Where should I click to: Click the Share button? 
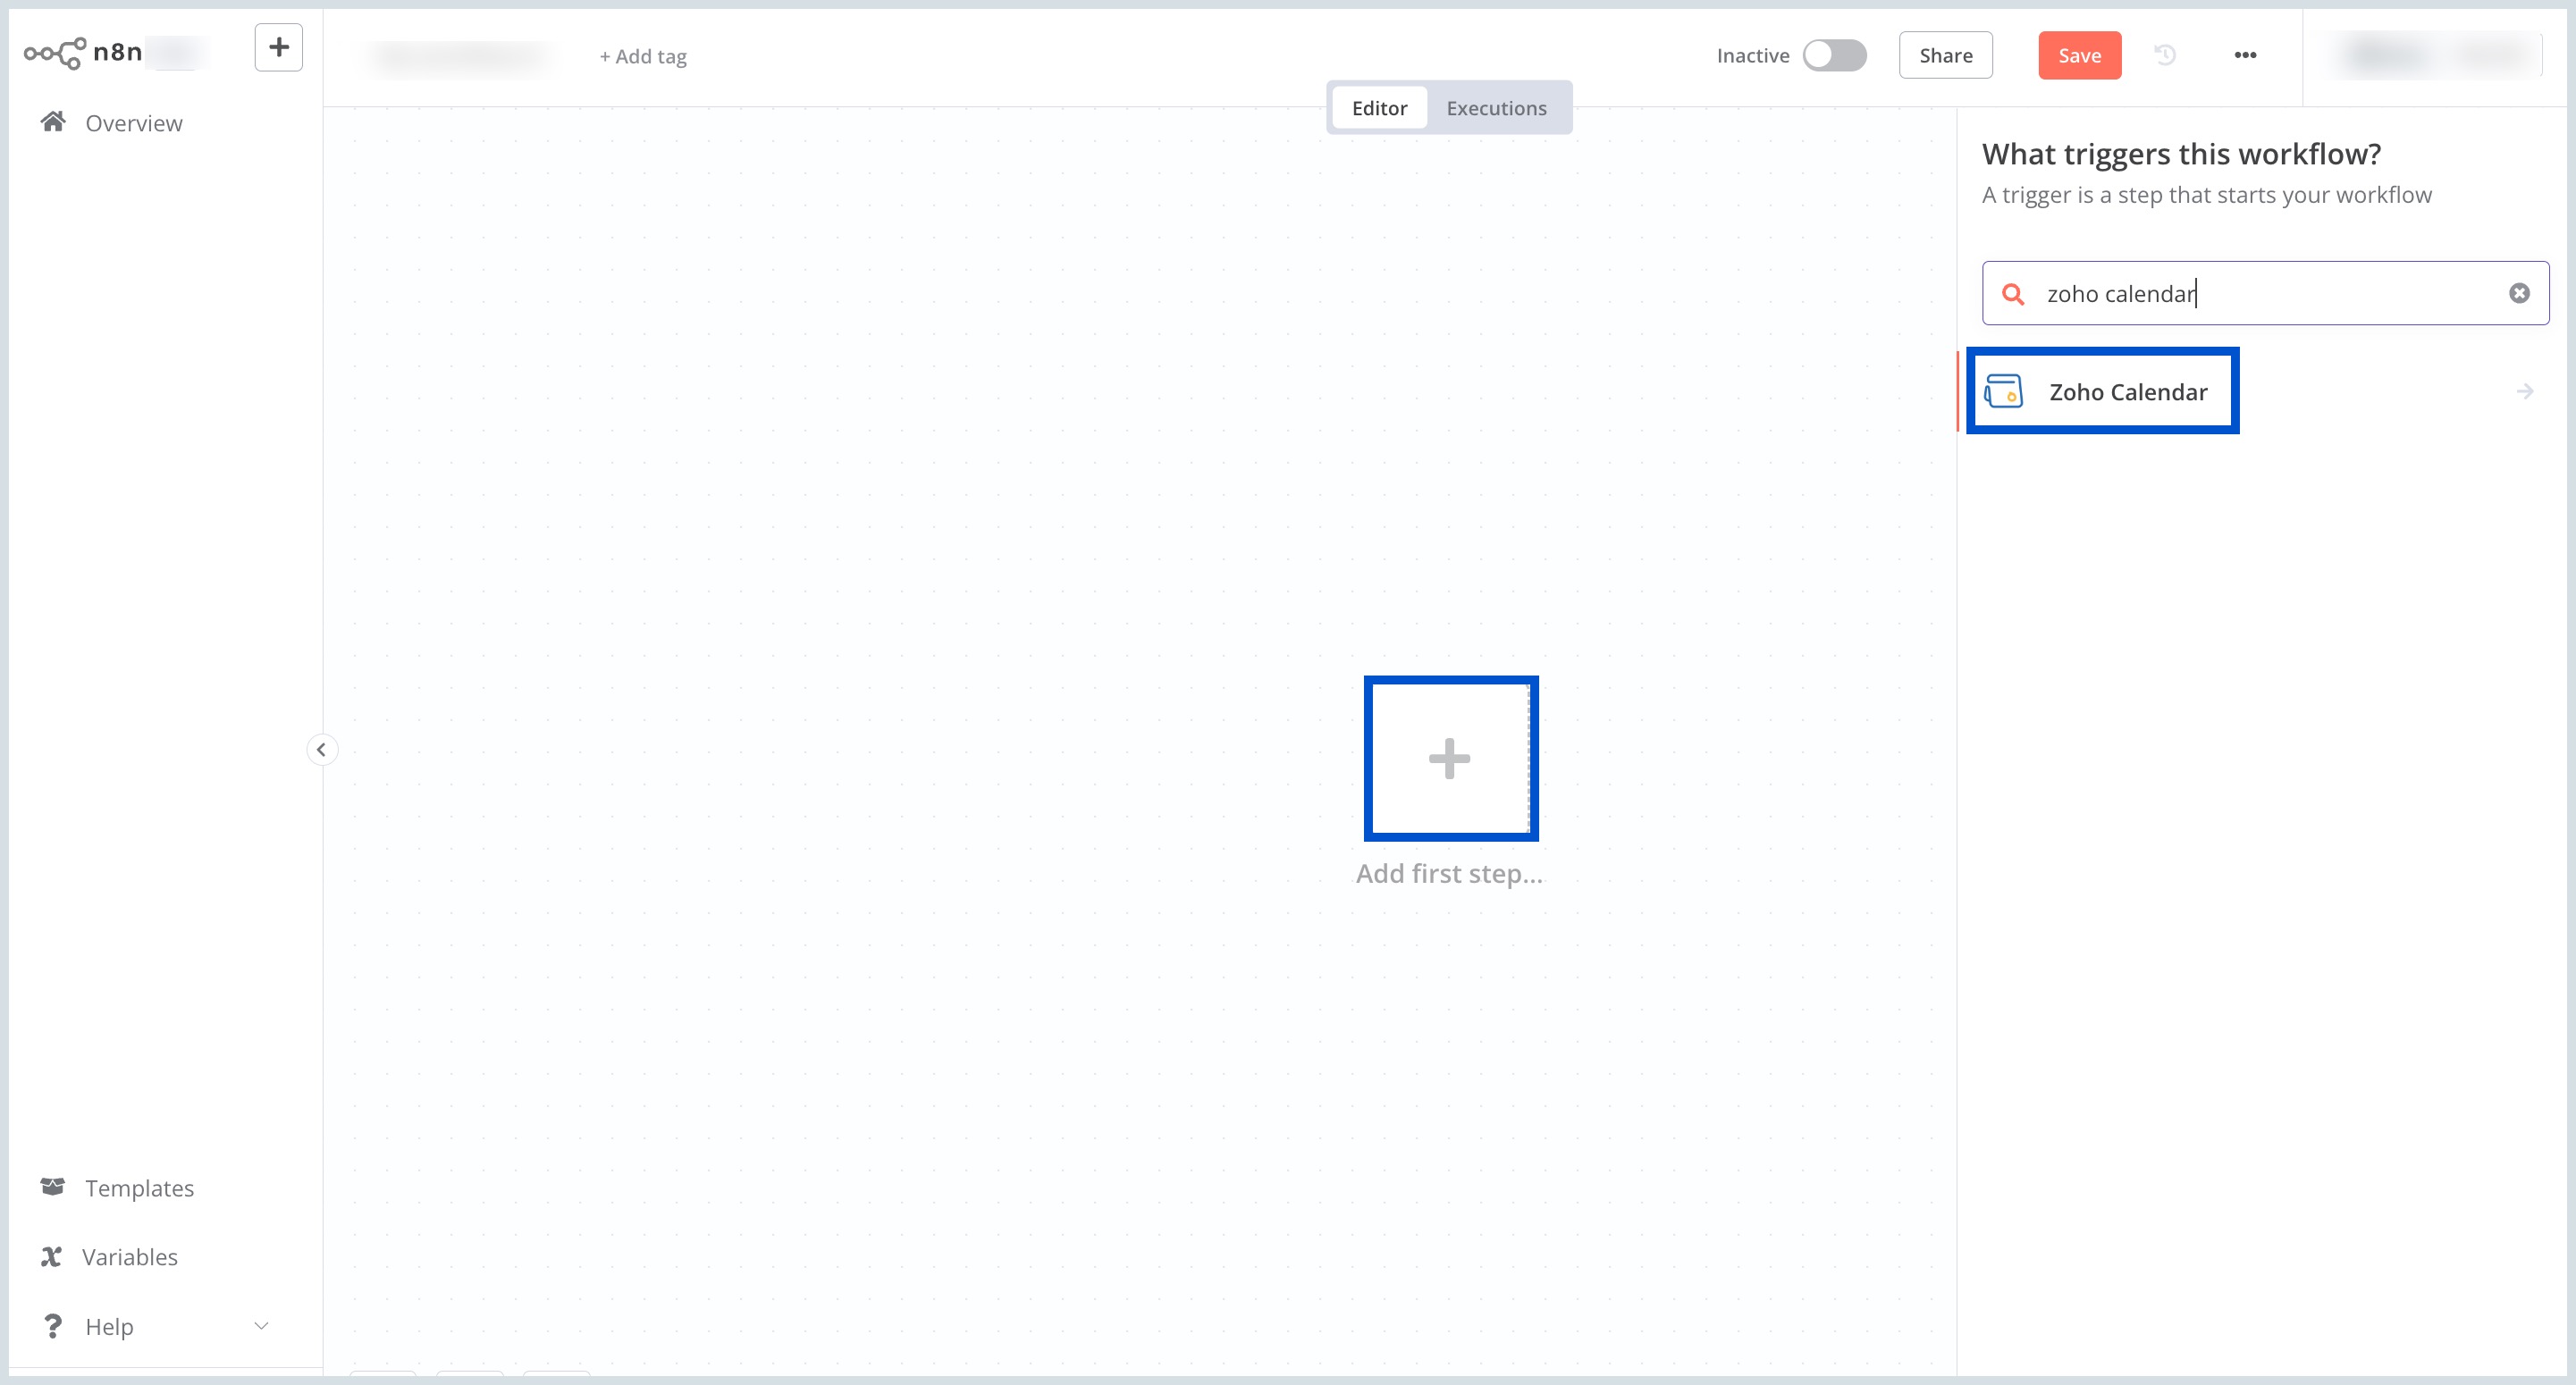1945,56
